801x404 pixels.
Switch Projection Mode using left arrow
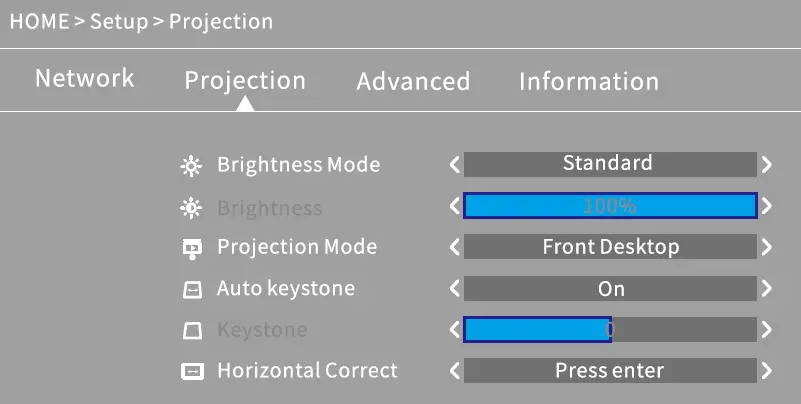pyautogui.click(x=455, y=247)
